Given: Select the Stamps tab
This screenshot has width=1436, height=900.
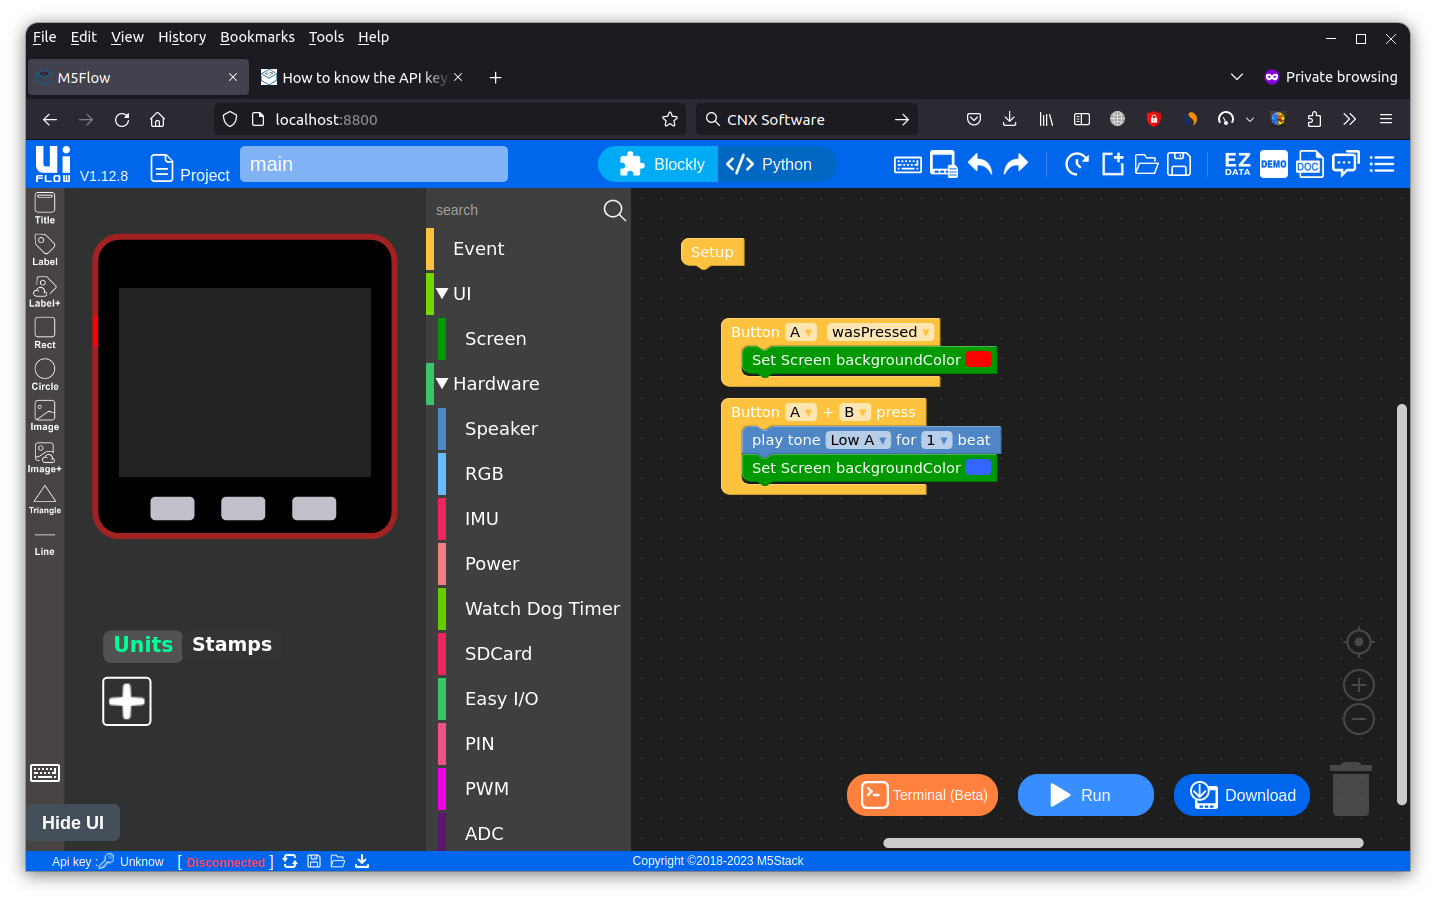Looking at the screenshot, I should [232, 645].
